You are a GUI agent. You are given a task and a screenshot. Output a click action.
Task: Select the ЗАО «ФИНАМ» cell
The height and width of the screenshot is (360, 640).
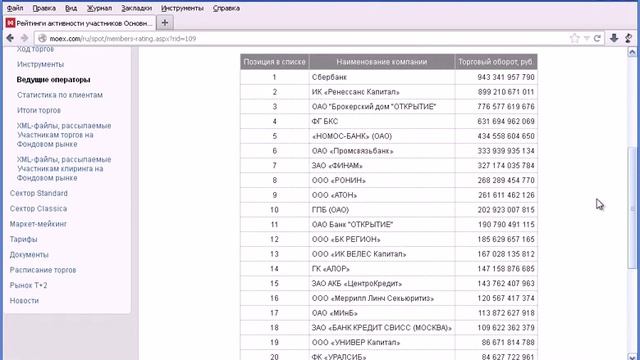click(x=382, y=165)
